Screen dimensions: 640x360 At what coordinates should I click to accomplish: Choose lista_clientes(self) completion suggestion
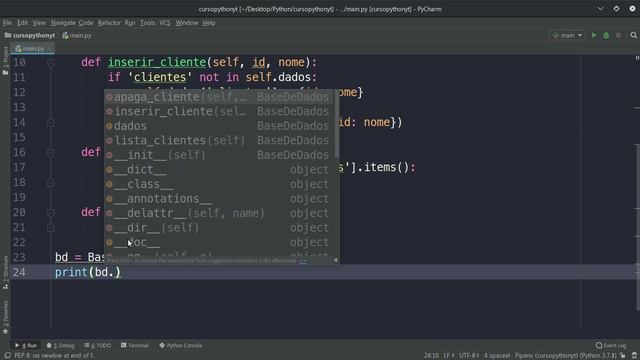pyautogui.click(x=220, y=140)
